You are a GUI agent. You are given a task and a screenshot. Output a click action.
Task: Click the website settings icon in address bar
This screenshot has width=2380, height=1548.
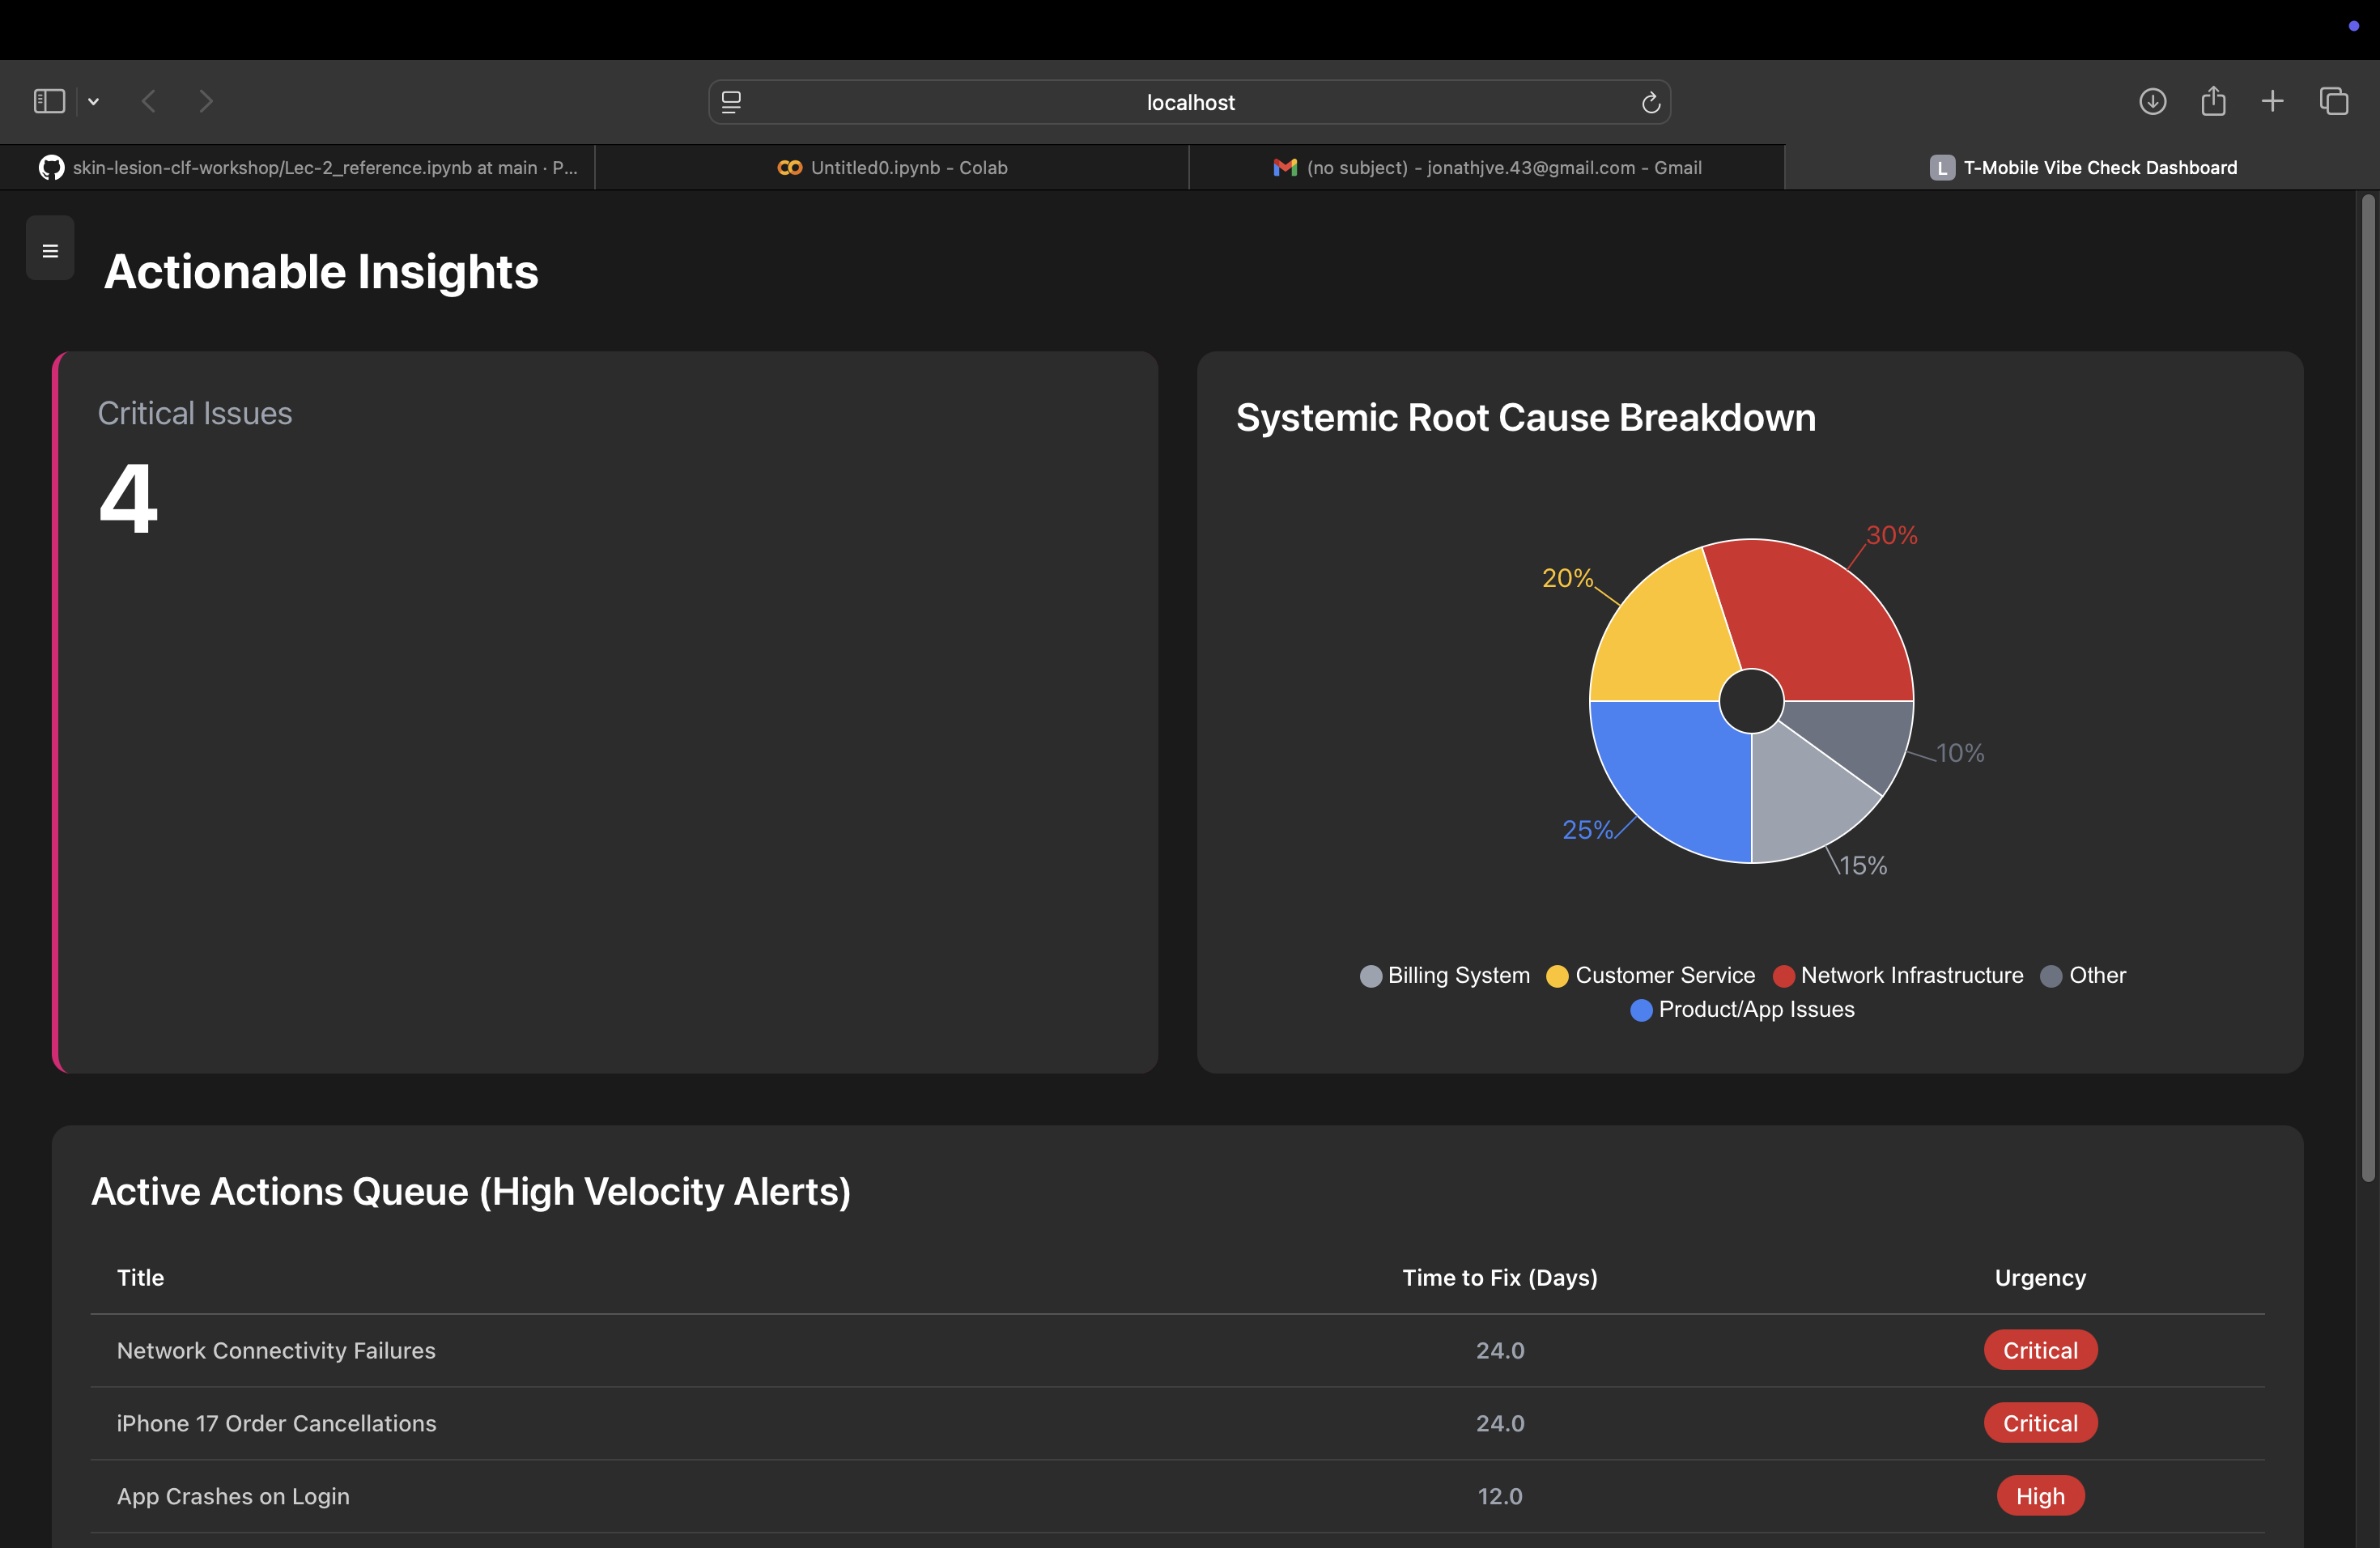[731, 102]
